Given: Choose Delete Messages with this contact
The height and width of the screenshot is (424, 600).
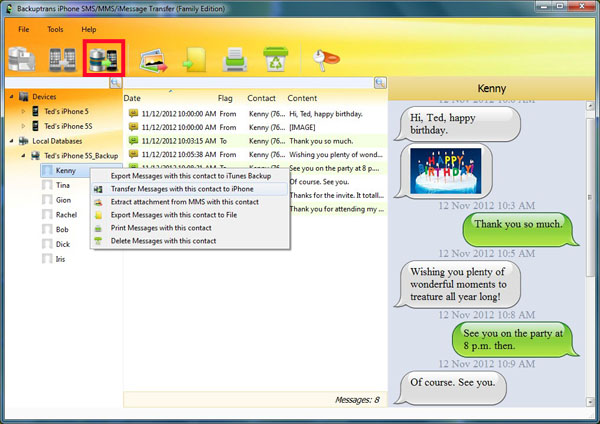Looking at the screenshot, I should (x=190, y=241).
